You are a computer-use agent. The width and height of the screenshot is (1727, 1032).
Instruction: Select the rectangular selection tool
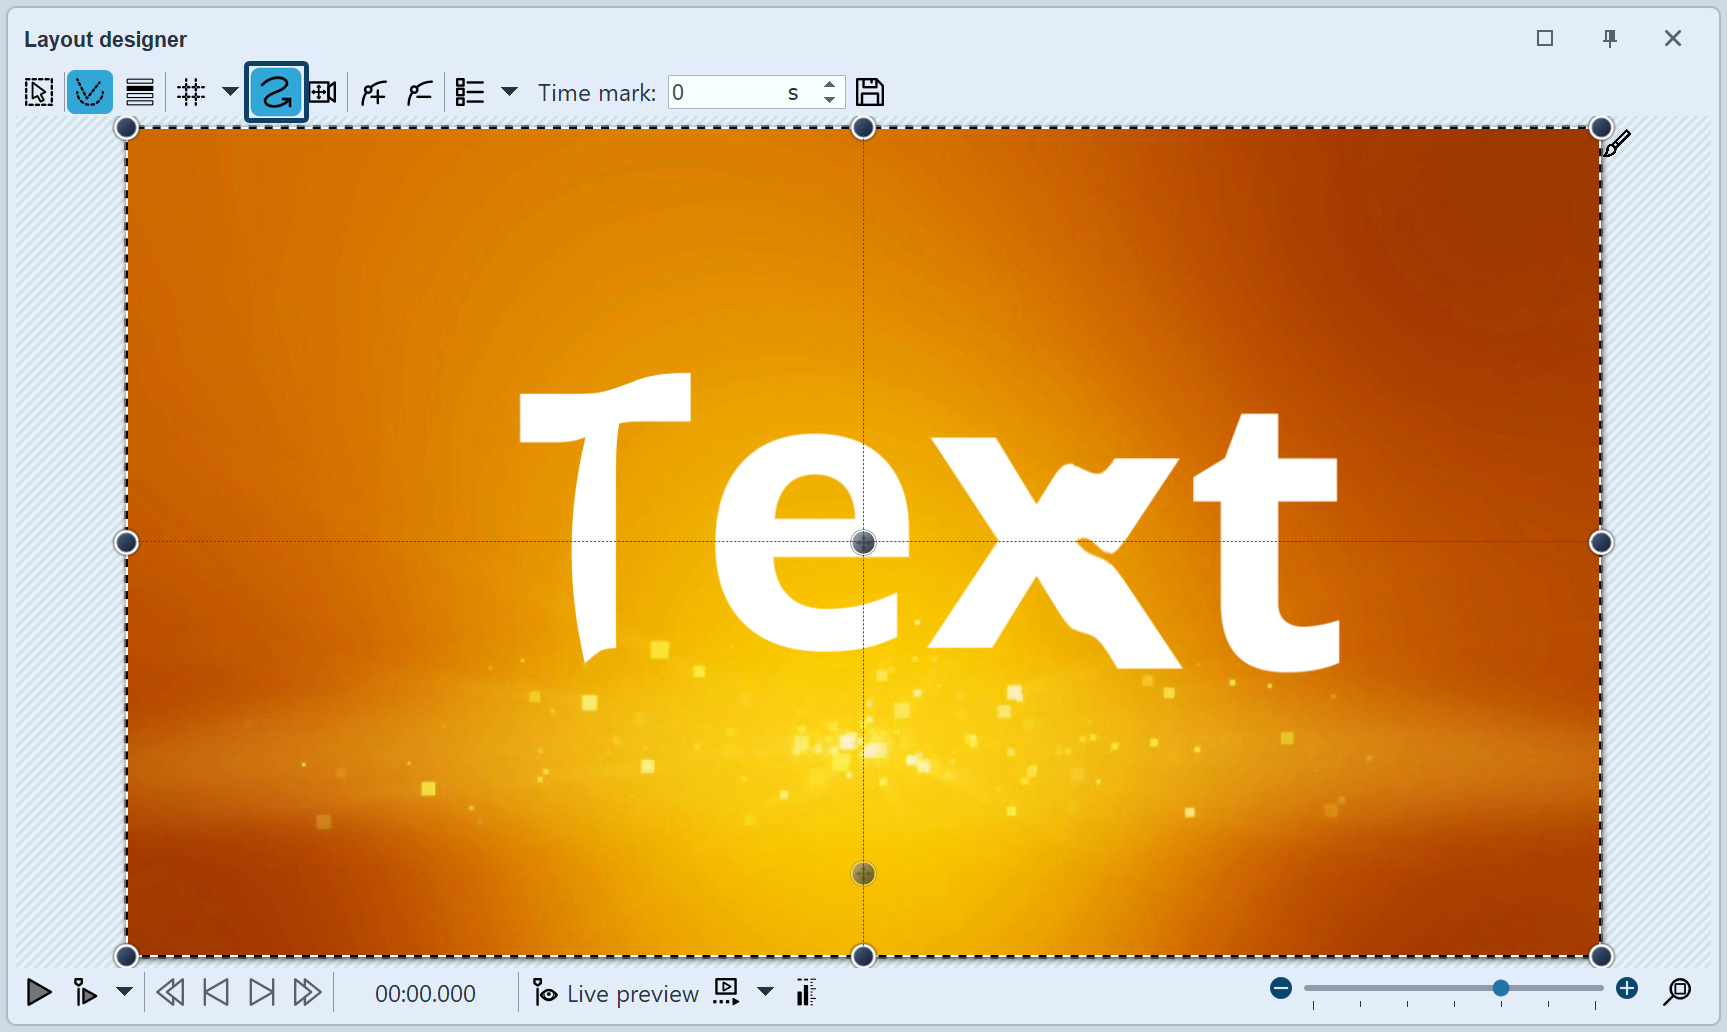tap(38, 92)
